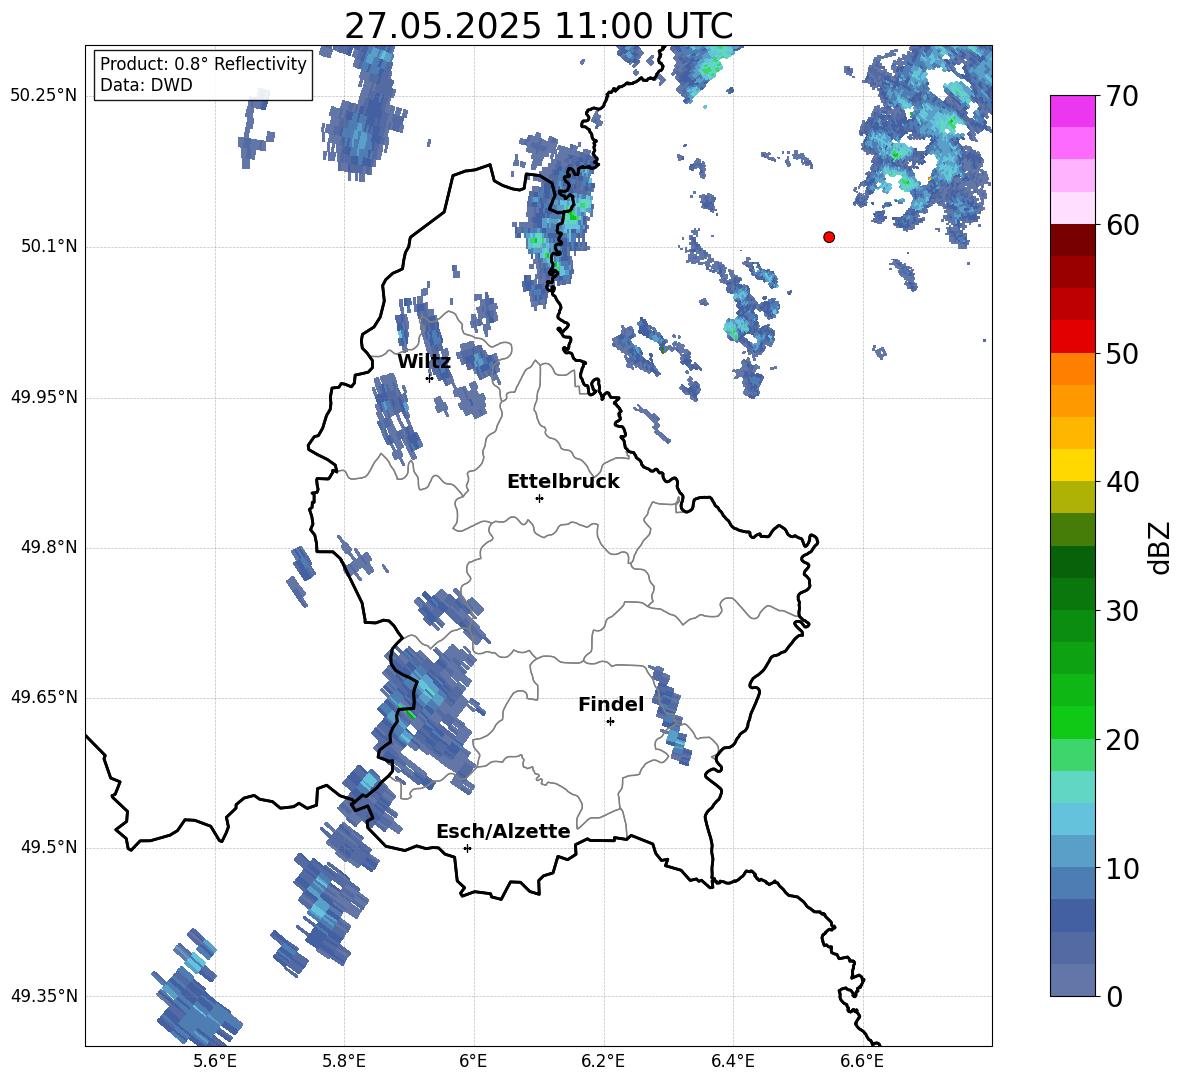Click the 6°E longitude label
The width and height of the screenshot is (1184, 1081).
click(473, 1061)
